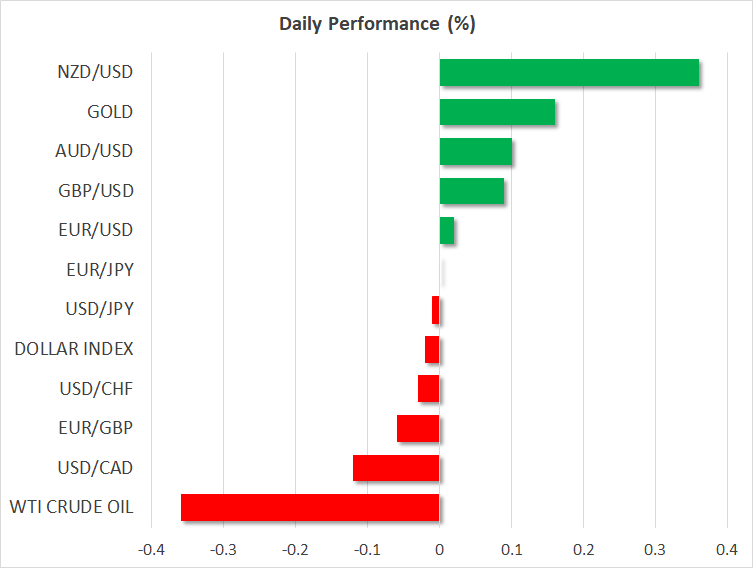753x568 pixels.
Task: Click the 0 axis tick label
Action: point(439,550)
